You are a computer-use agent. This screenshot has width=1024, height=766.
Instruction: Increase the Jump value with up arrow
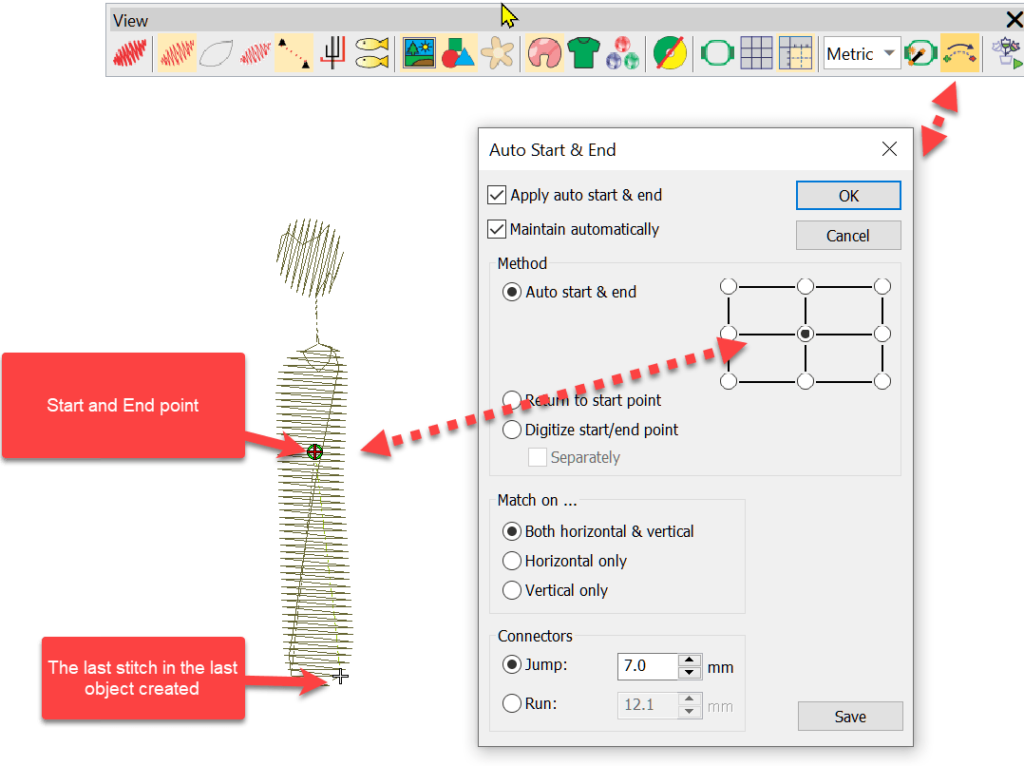click(688, 660)
